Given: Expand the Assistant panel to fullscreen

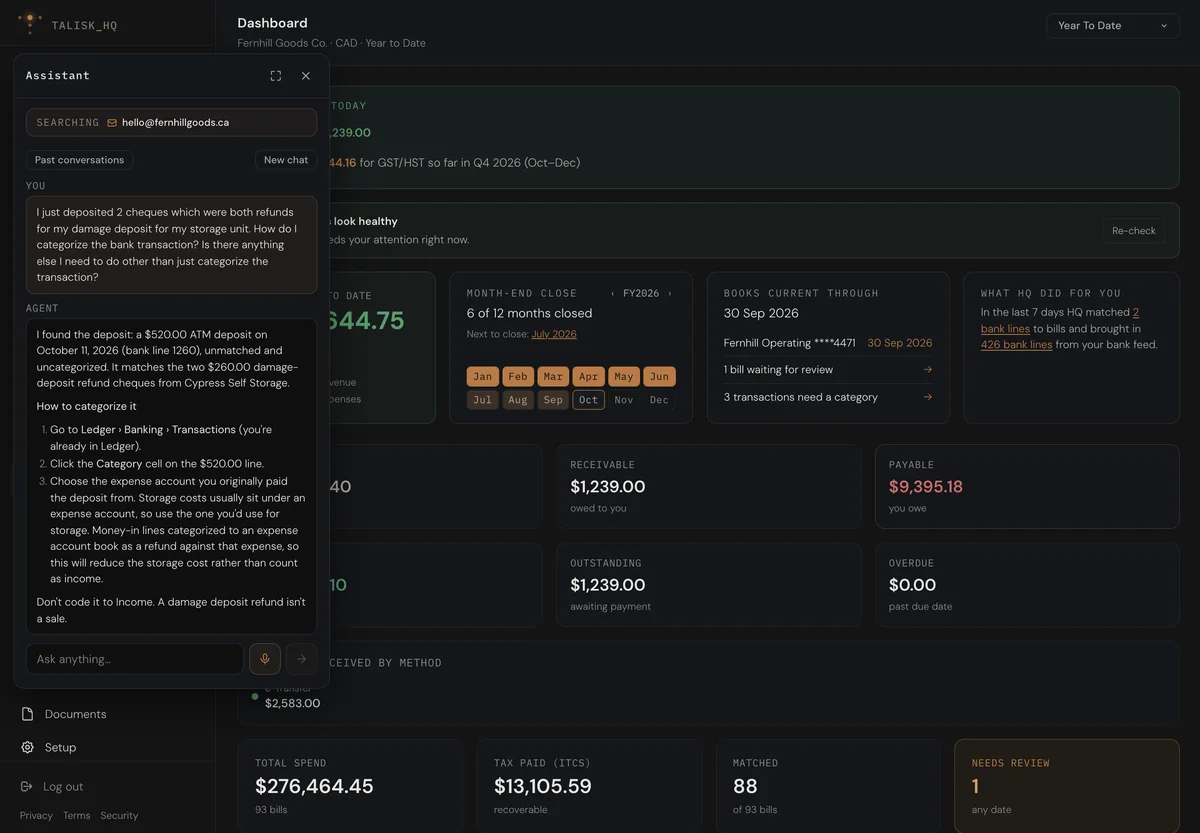Looking at the screenshot, I should [276, 76].
